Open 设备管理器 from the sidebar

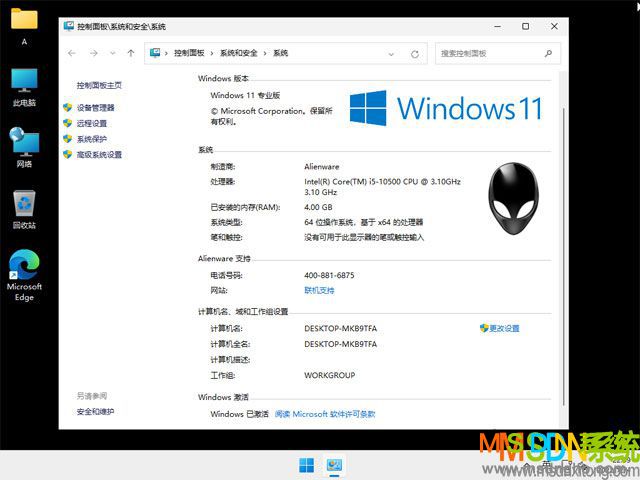click(96, 108)
